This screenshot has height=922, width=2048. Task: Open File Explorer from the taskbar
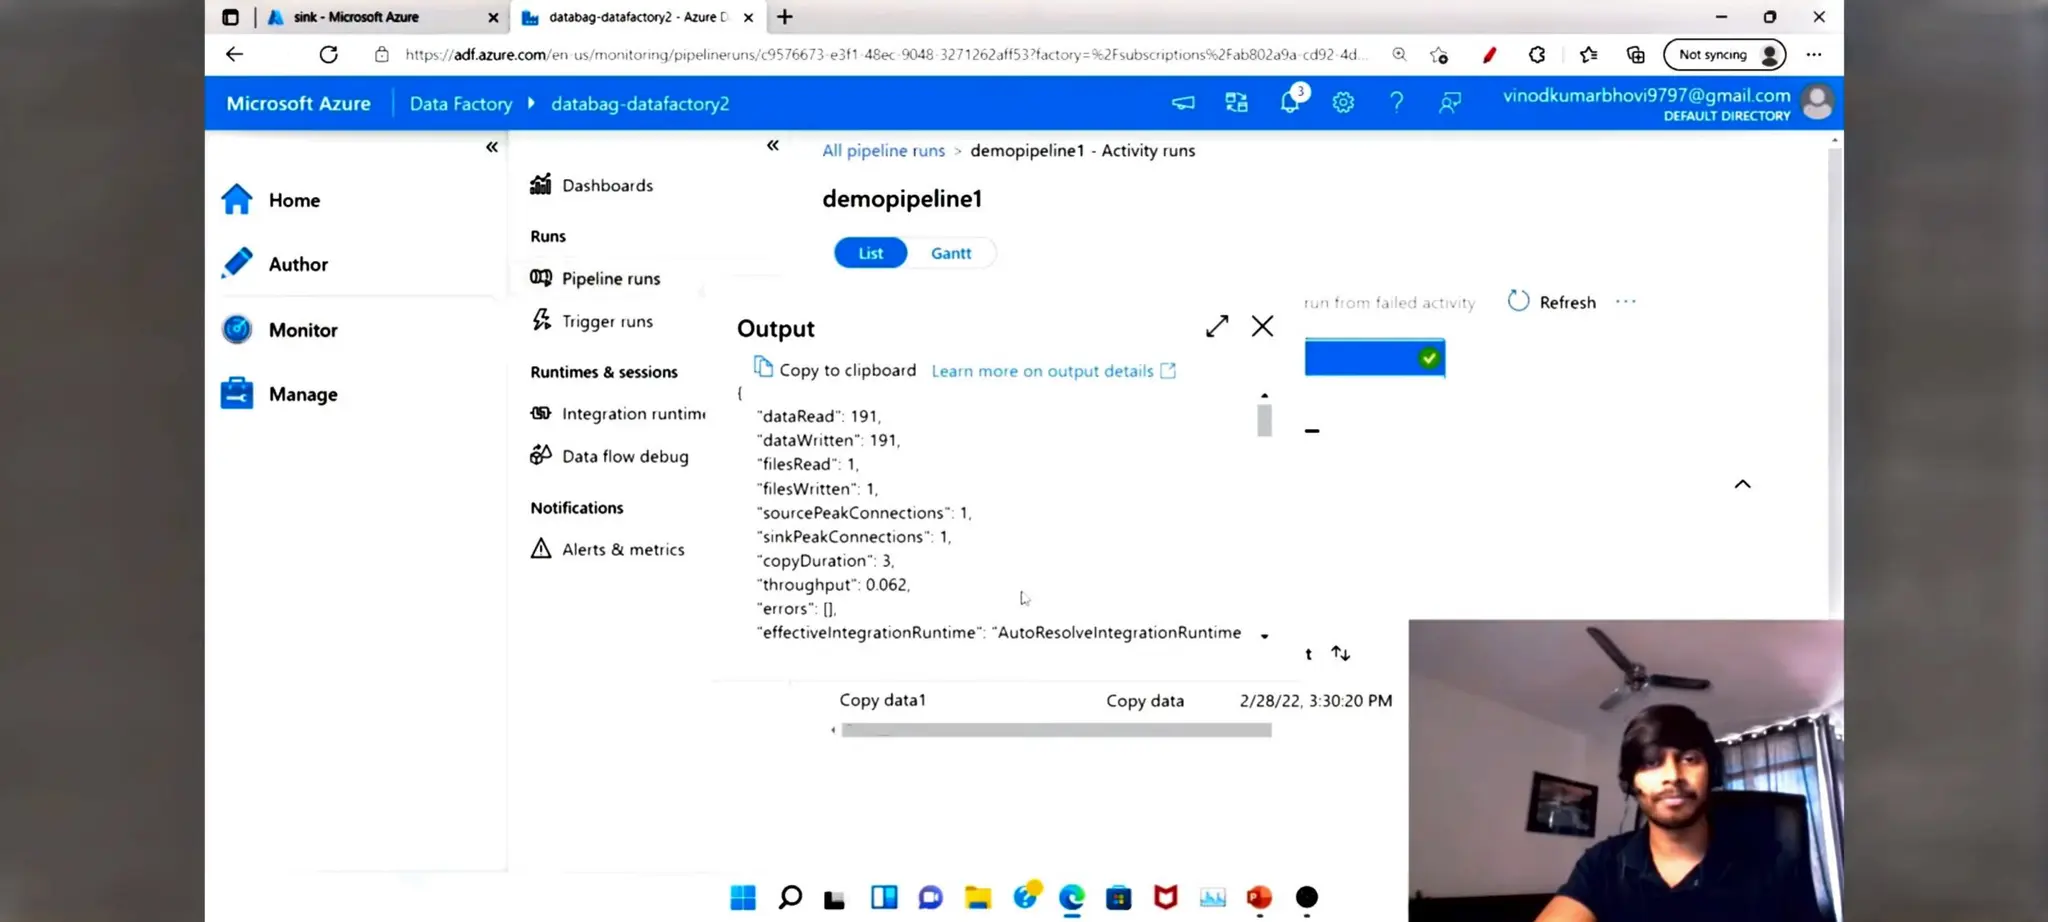pos(978,897)
